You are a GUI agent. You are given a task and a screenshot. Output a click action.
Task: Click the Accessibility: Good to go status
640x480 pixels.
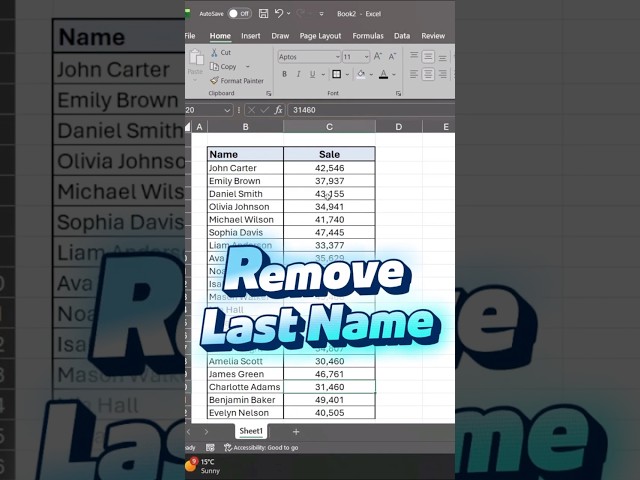pyautogui.click(x=261, y=447)
